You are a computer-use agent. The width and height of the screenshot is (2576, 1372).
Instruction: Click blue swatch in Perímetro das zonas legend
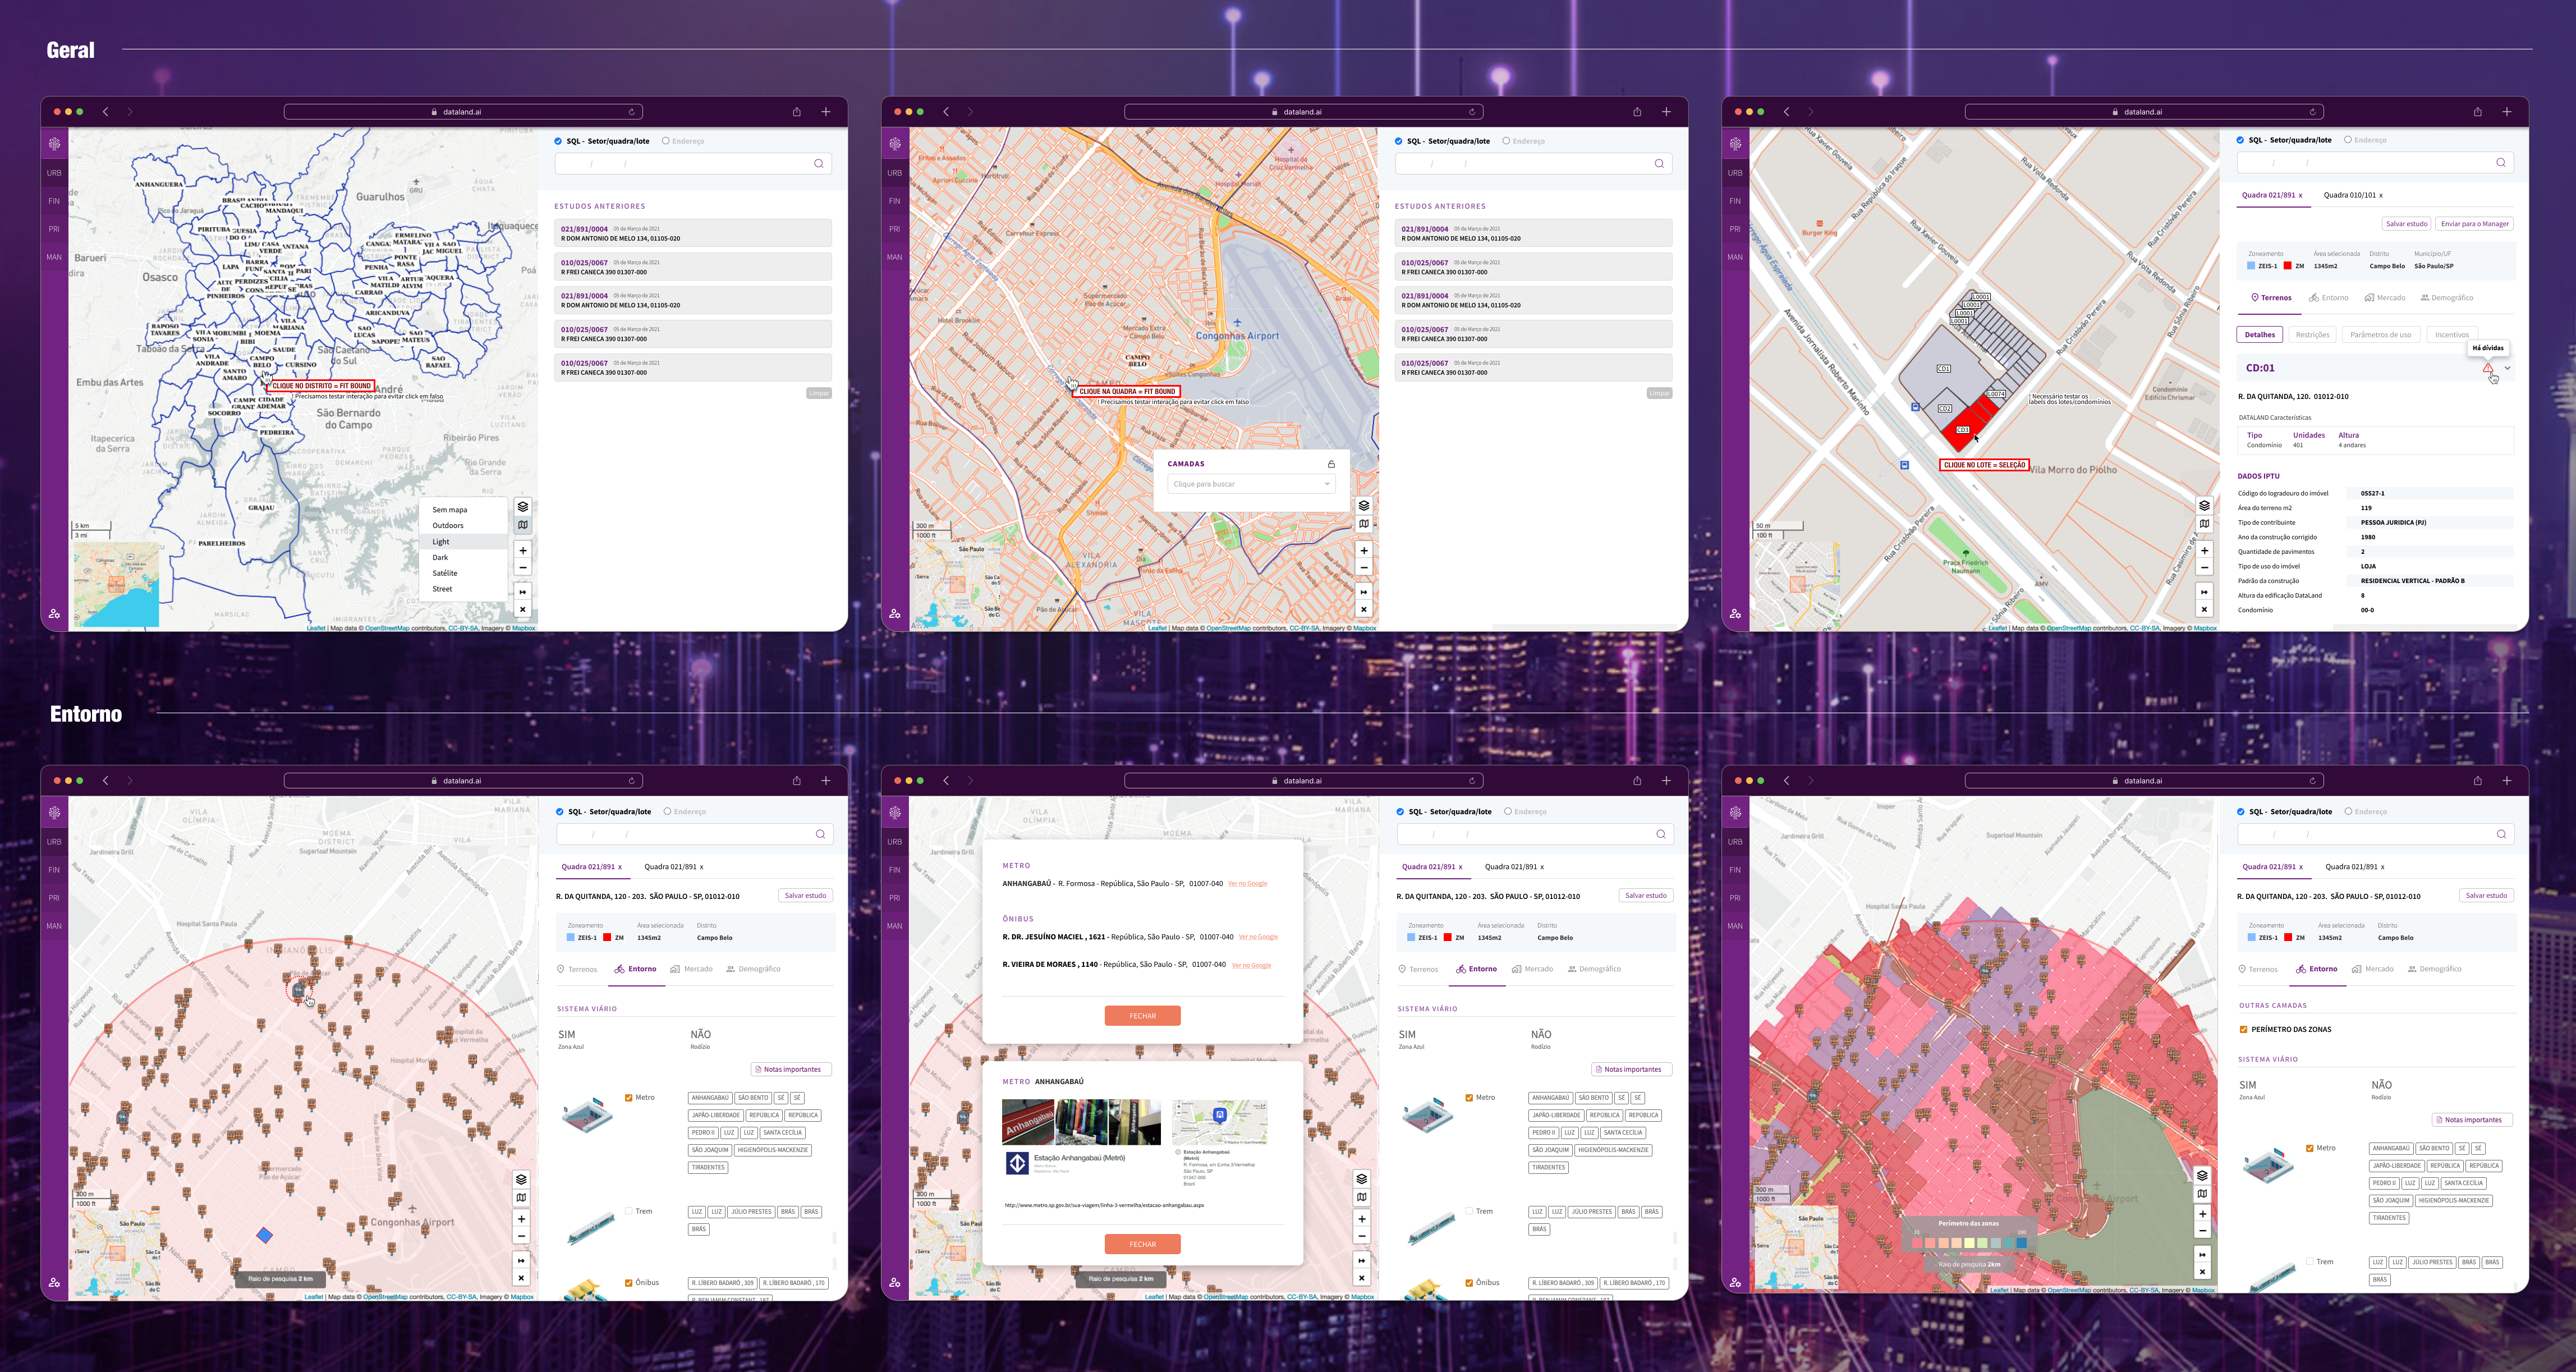pyautogui.click(x=2021, y=1243)
